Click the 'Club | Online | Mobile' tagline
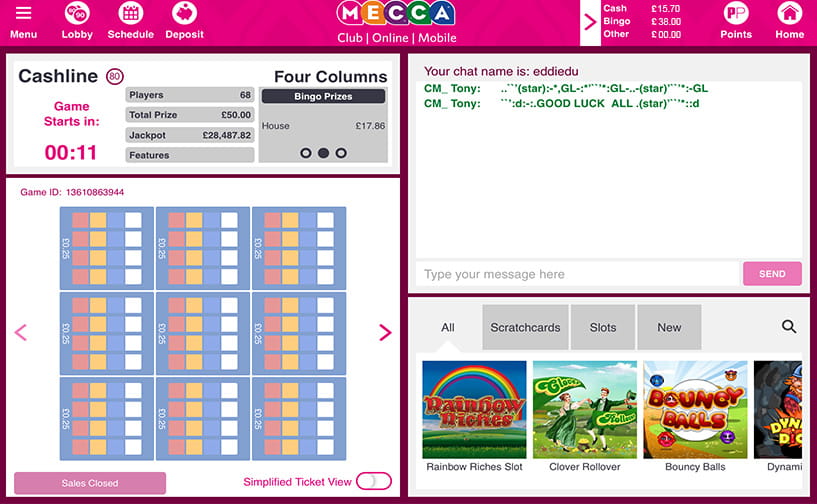The image size is (817, 504). (397, 38)
